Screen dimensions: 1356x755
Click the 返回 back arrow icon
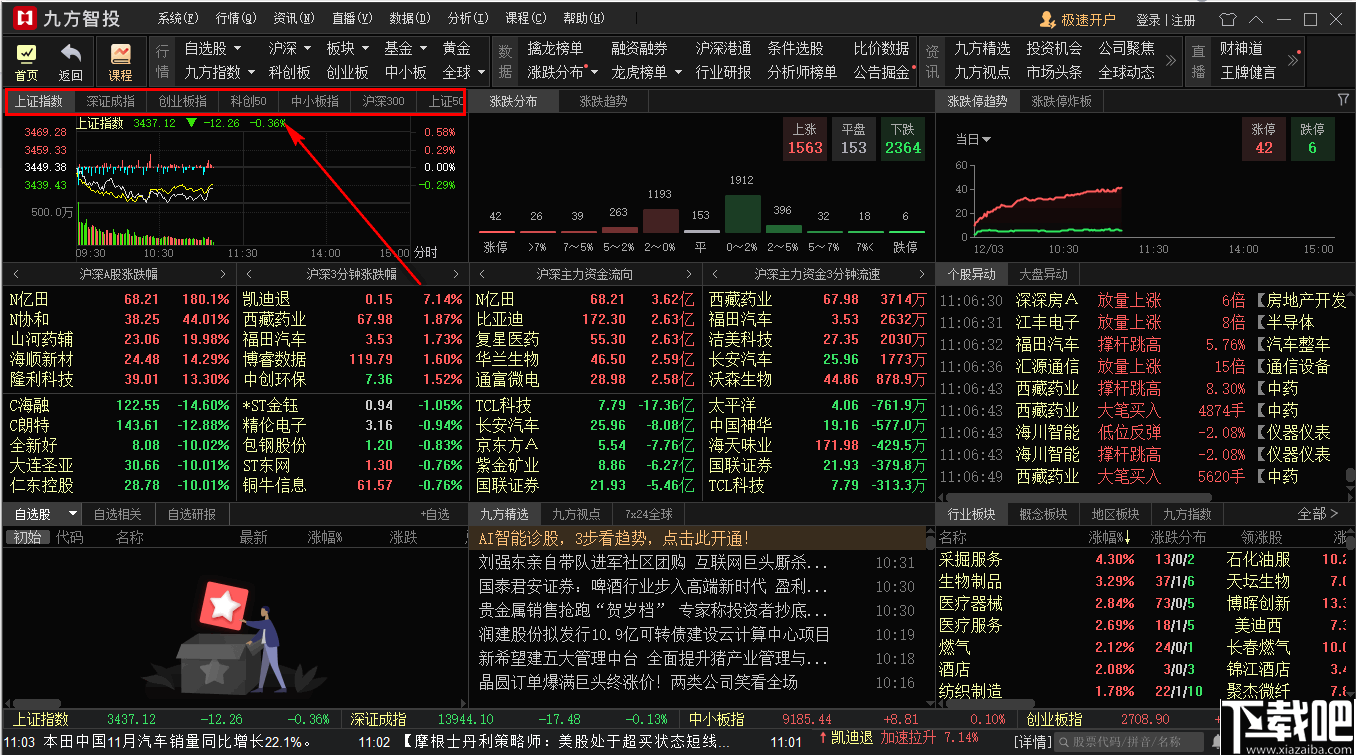(x=70, y=61)
